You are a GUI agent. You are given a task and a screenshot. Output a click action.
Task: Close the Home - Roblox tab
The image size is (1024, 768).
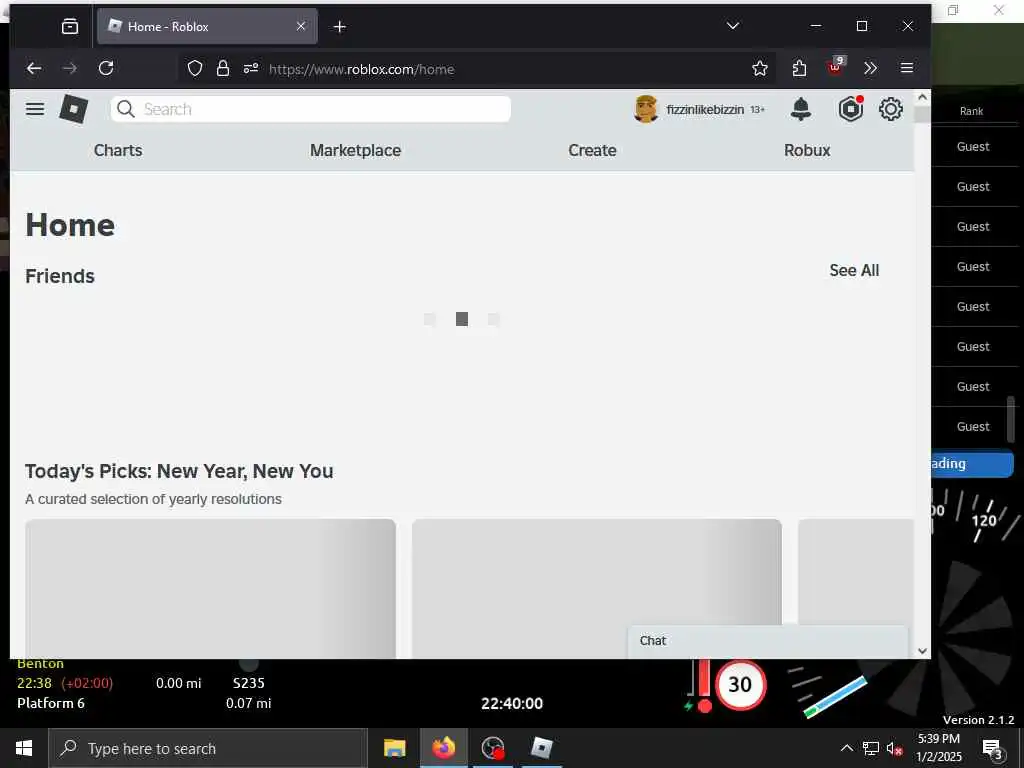[301, 26]
